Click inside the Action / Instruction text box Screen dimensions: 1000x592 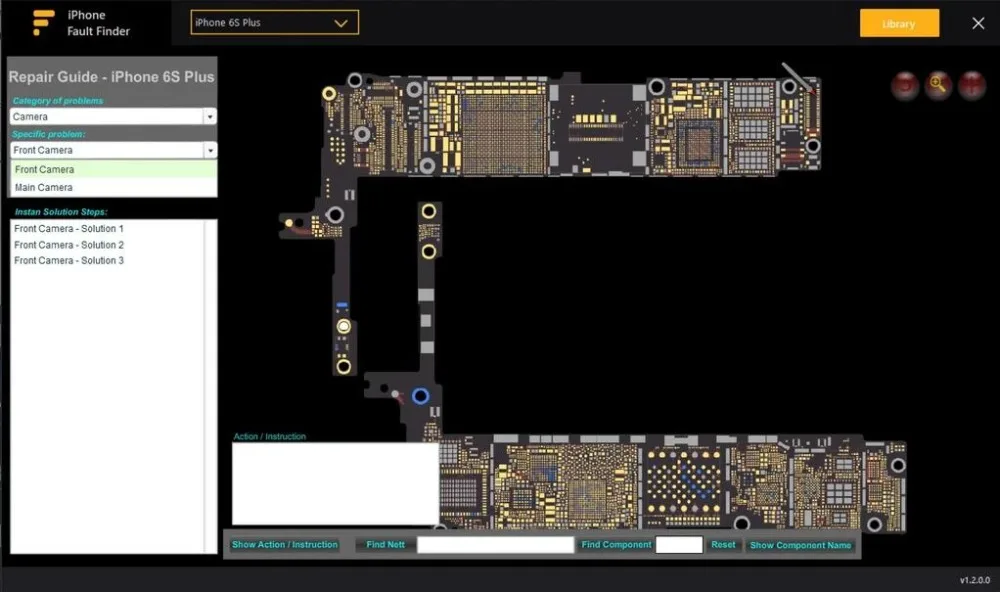tap(335, 484)
